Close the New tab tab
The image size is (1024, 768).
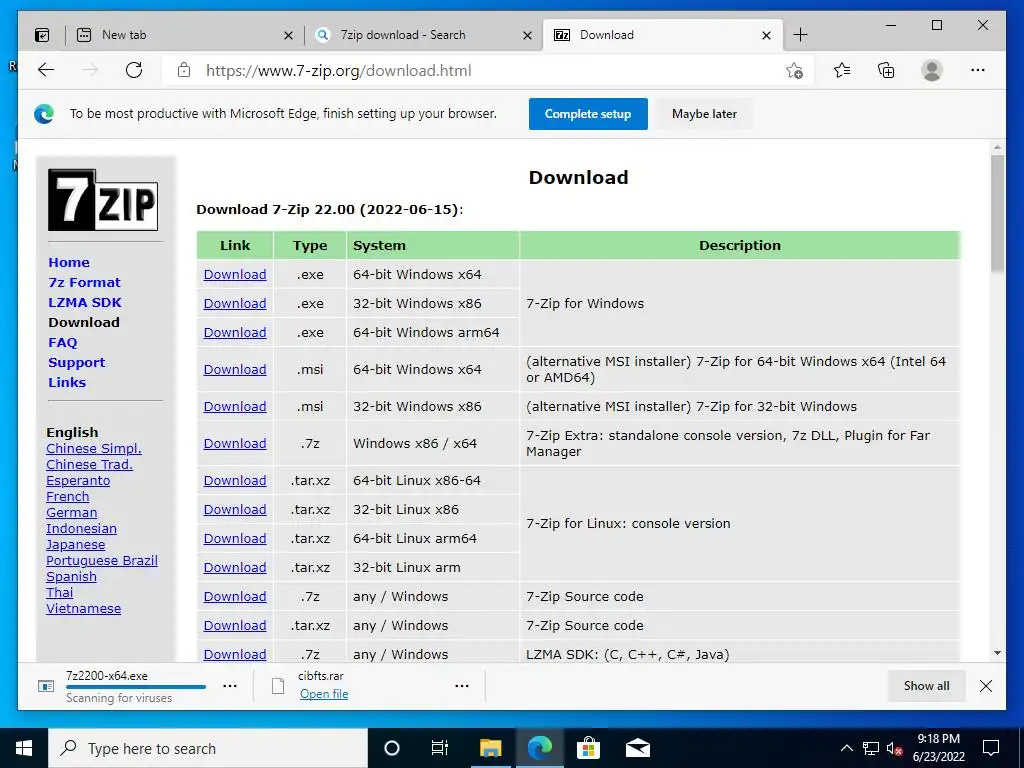pos(288,35)
